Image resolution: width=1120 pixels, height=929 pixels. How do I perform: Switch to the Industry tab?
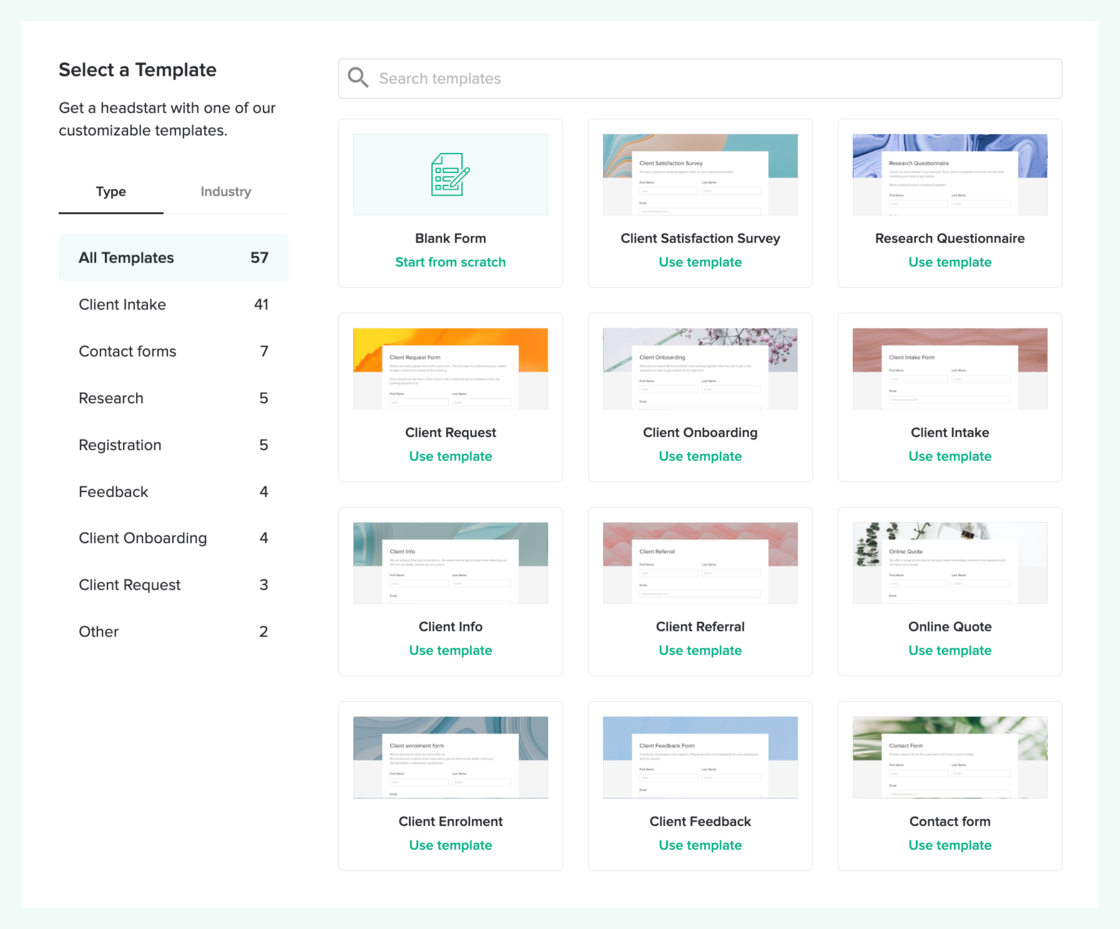click(x=225, y=192)
